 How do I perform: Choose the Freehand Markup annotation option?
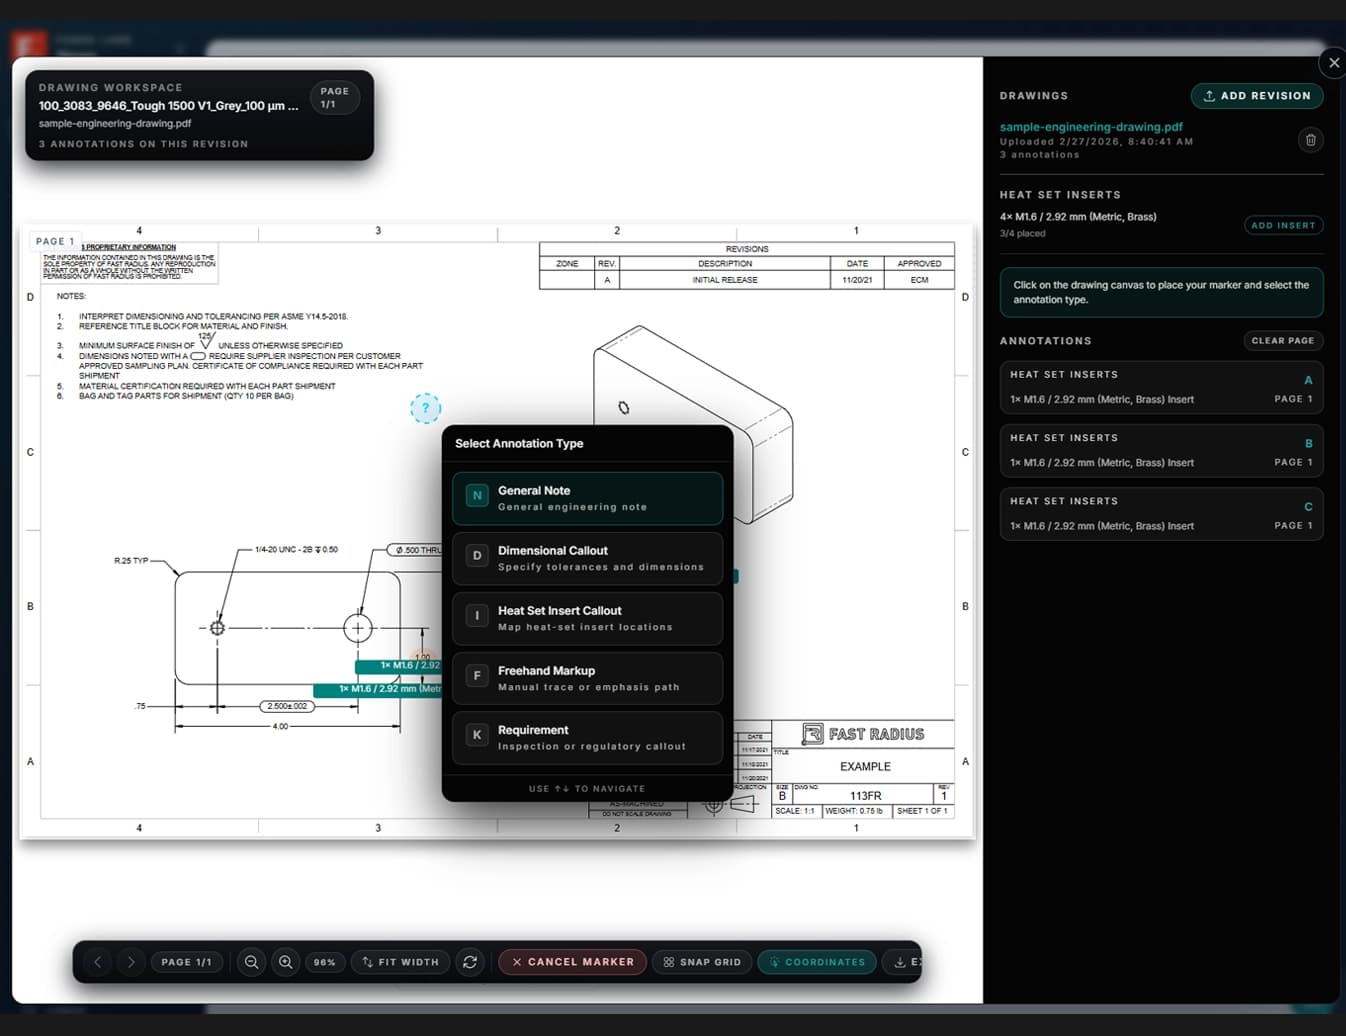tap(587, 678)
